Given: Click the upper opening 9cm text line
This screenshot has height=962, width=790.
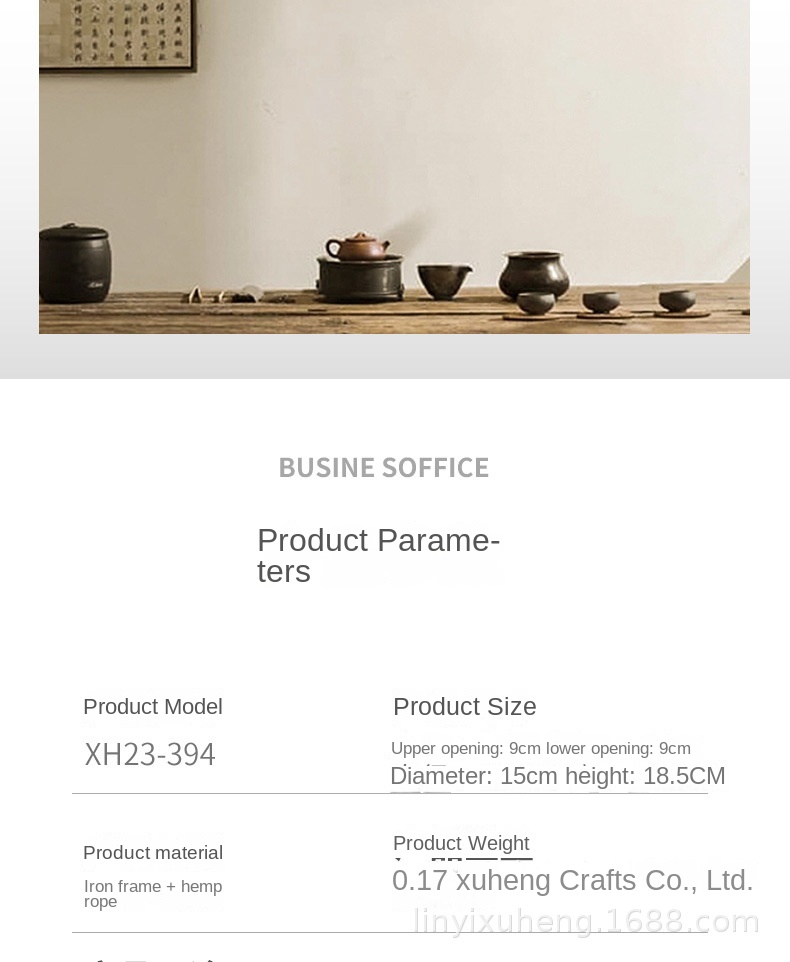Looking at the screenshot, I should tap(540, 749).
